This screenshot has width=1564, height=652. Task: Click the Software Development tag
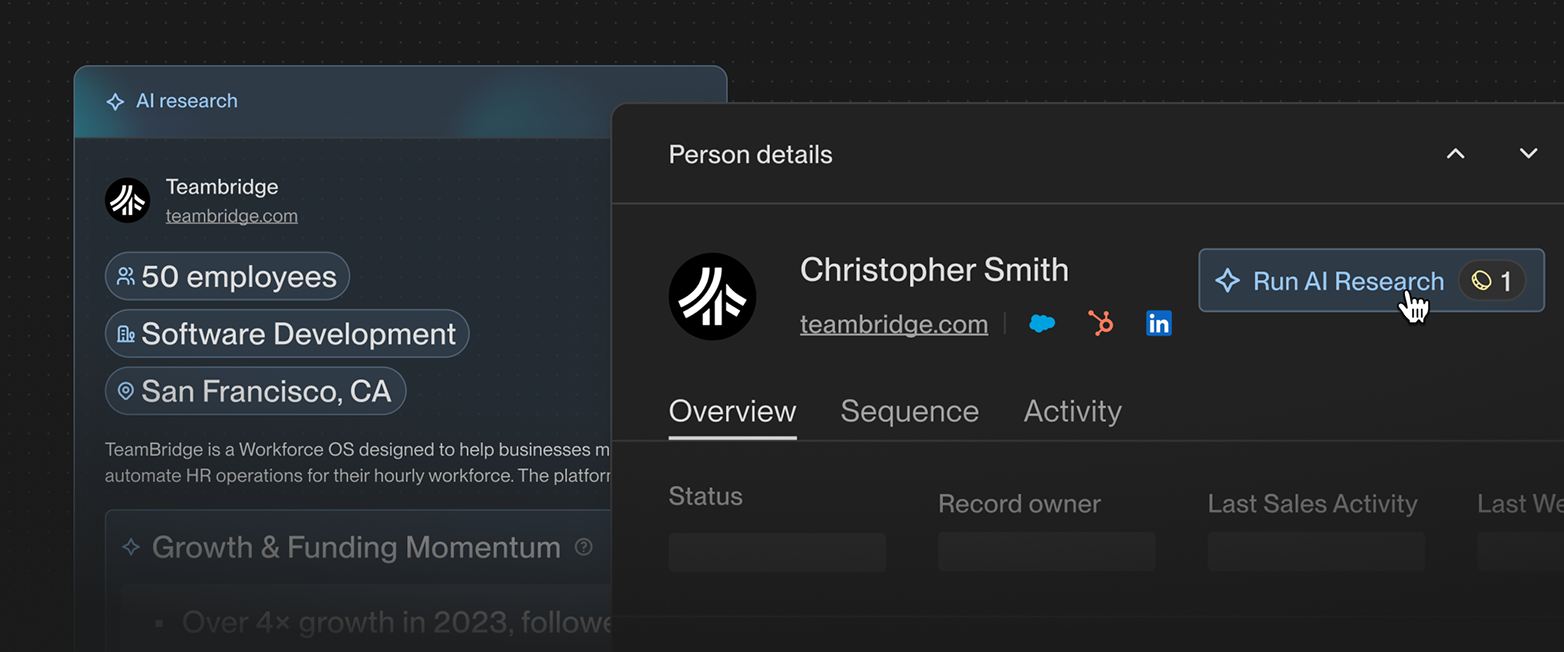[287, 334]
